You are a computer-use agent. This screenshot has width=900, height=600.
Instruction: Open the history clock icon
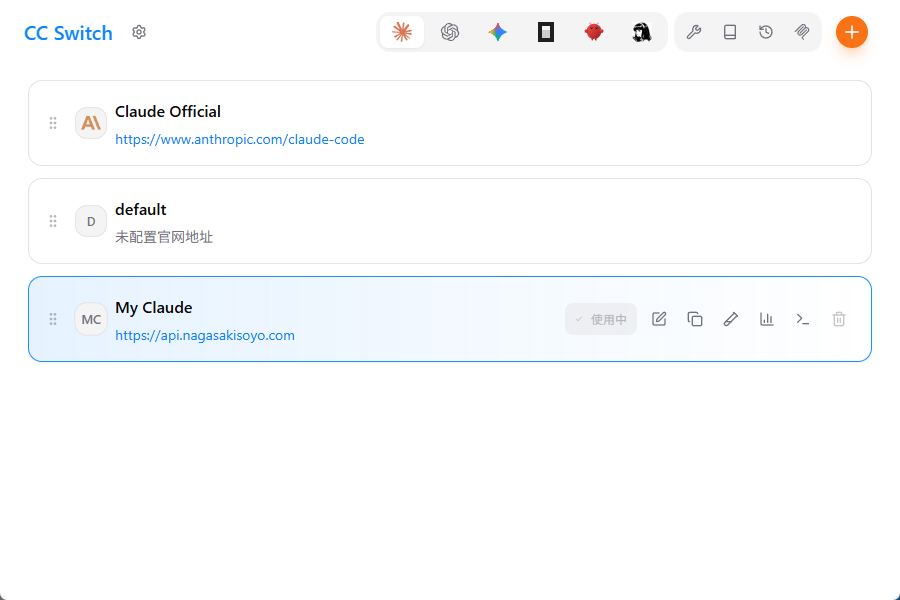[x=766, y=32]
